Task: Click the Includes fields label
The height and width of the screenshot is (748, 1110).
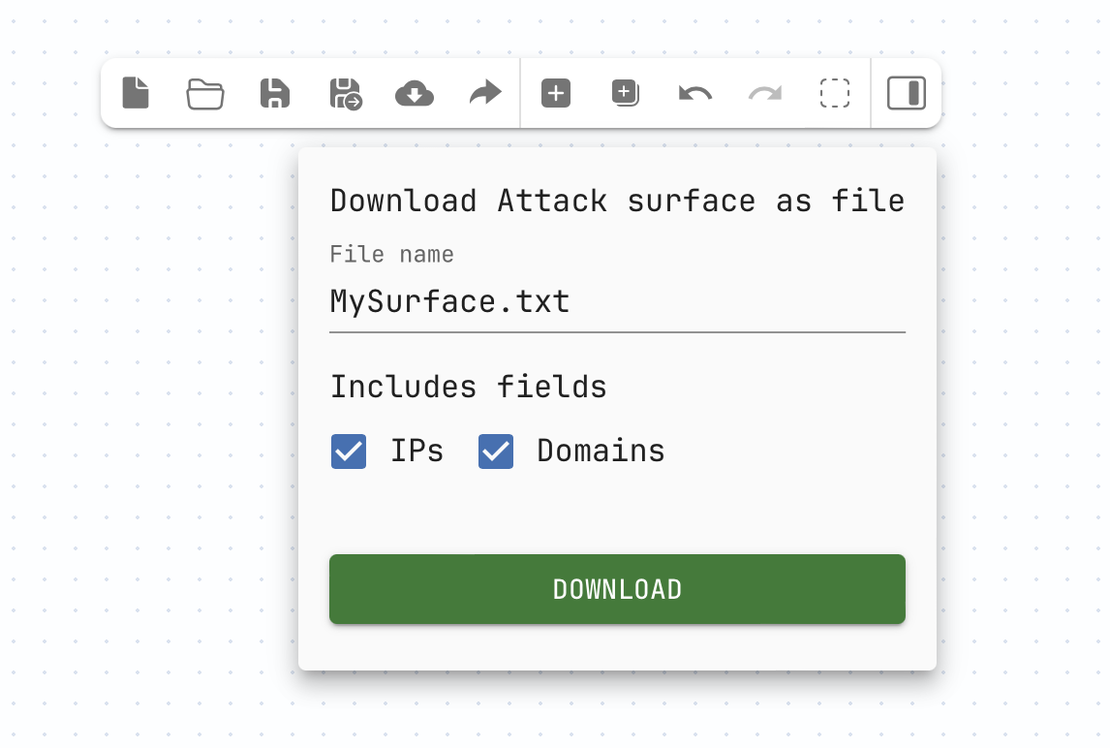Action: (468, 387)
